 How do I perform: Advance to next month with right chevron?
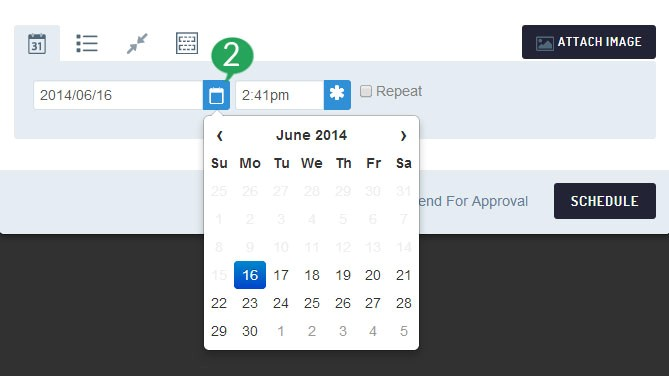[x=403, y=136]
